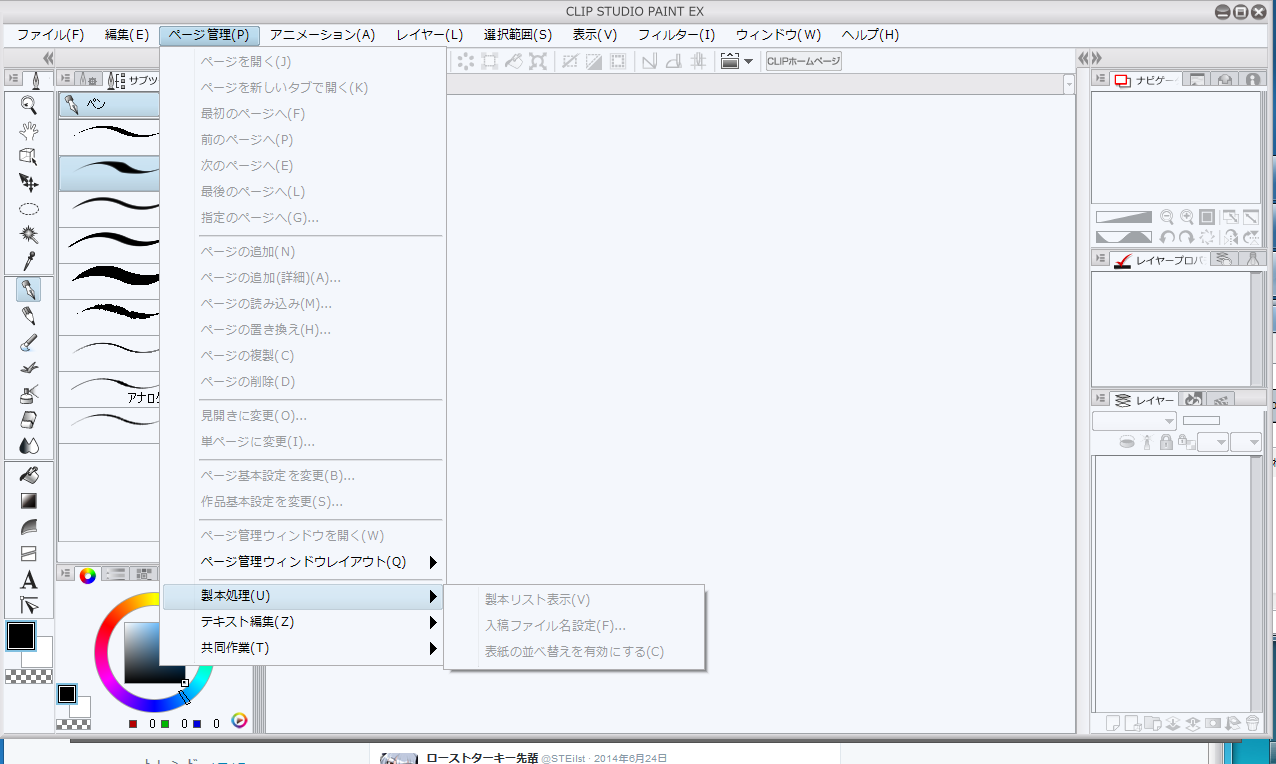Image resolution: width=1276 pixels, height=764 pixels.
Task: Open アニメーション(A) menu
Action: 322,35
